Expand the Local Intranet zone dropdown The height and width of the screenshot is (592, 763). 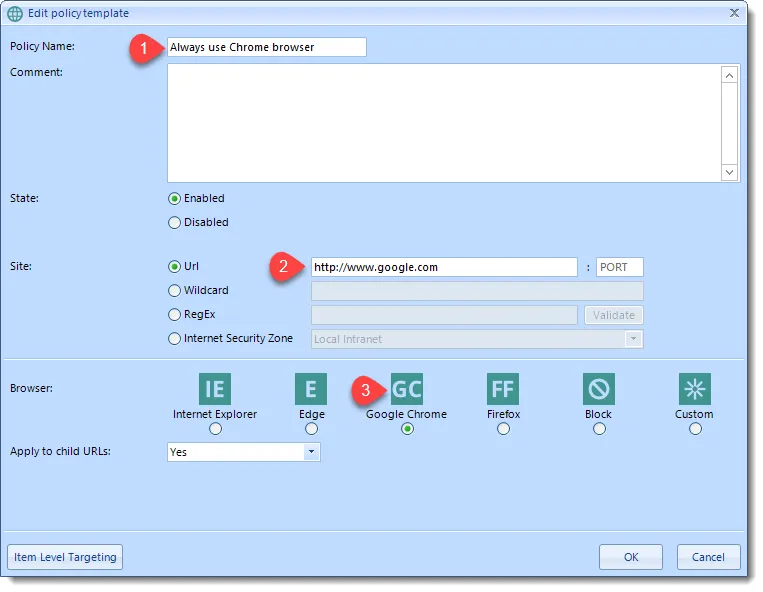(x=633, y=339)
